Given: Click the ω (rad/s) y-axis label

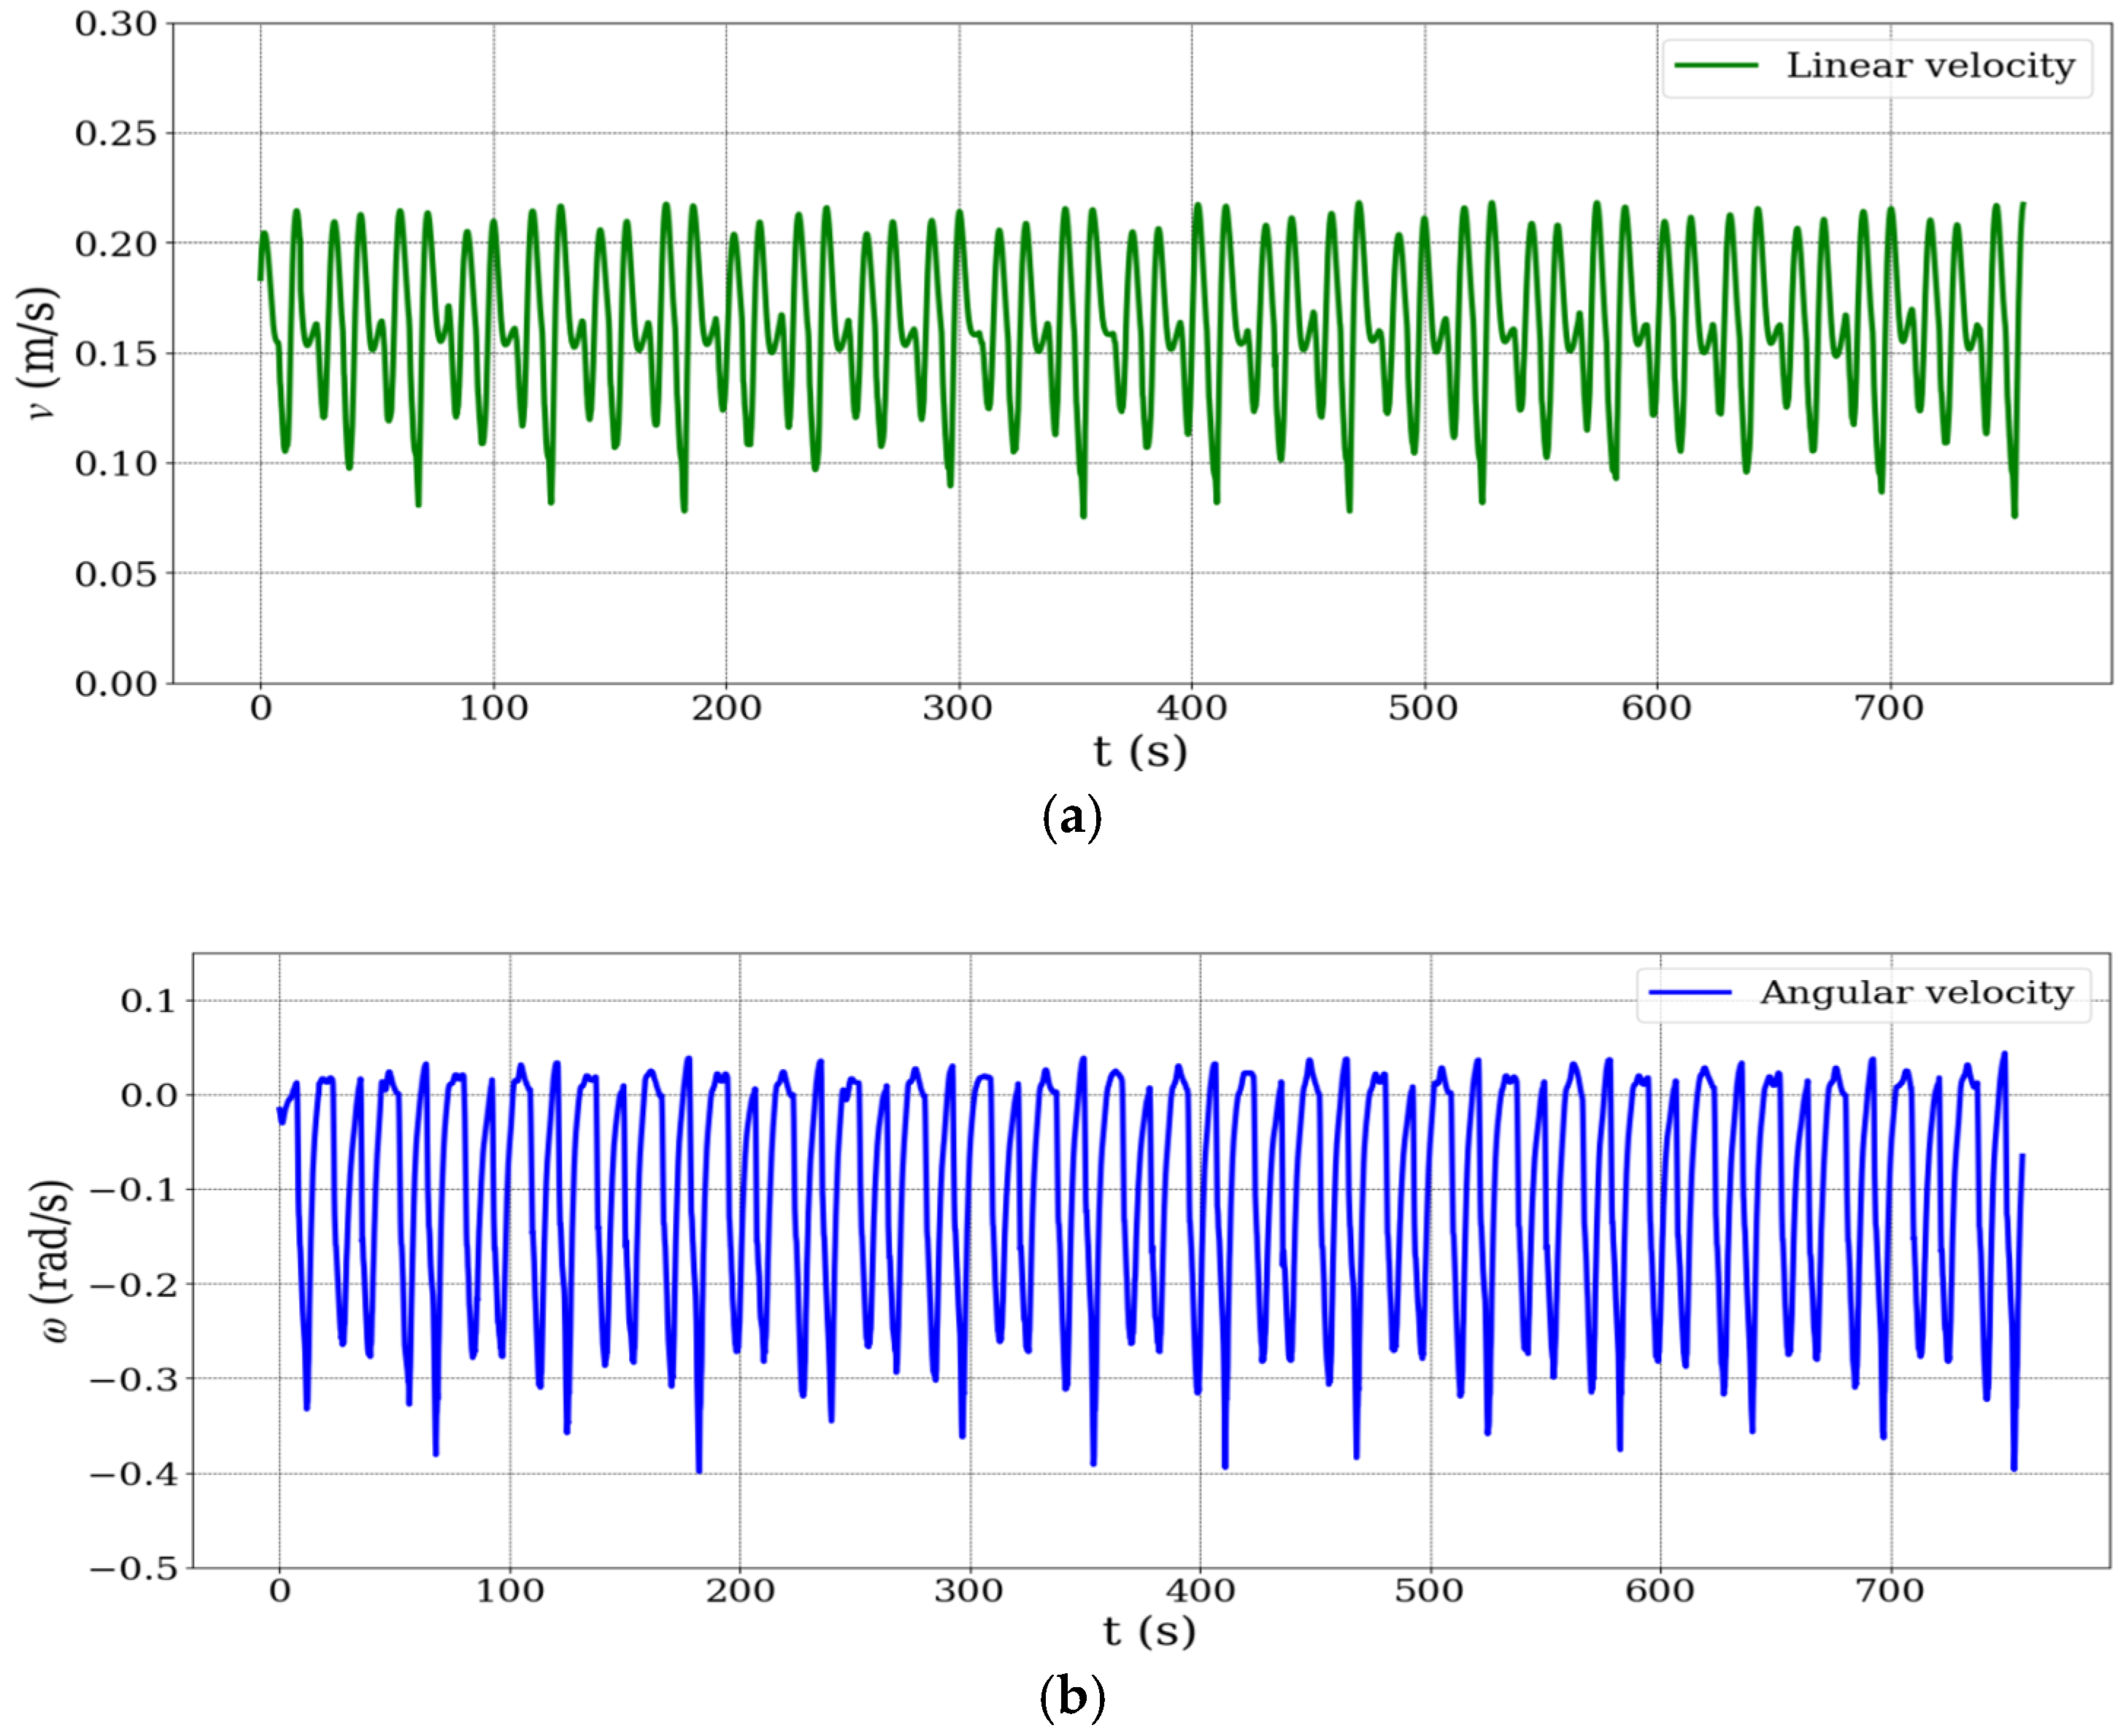Looking at the screenshot, I should point(52,1260).
